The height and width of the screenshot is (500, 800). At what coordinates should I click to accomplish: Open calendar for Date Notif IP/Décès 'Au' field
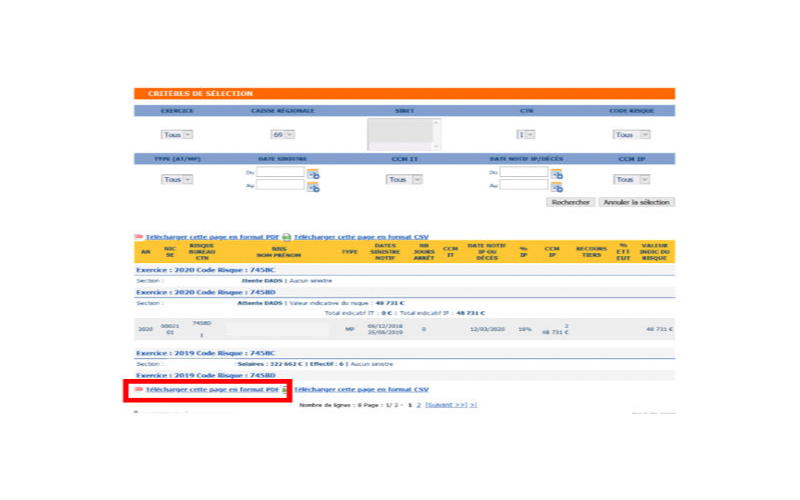tap(557, 188)
